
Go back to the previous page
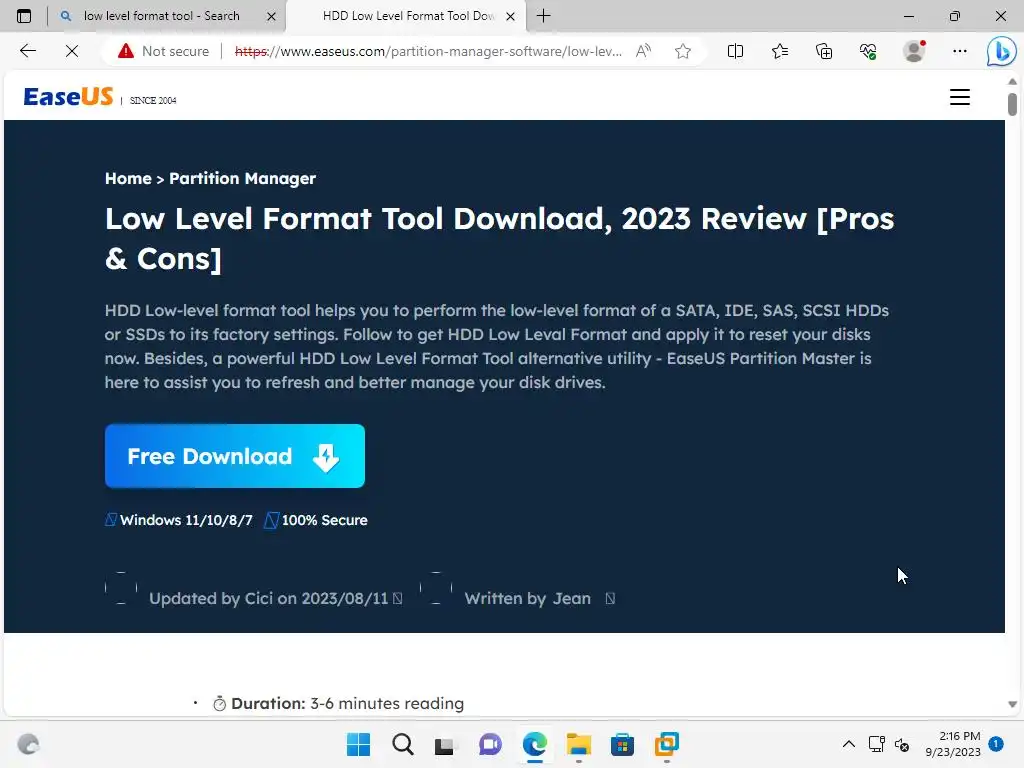(x=27, y=51)
